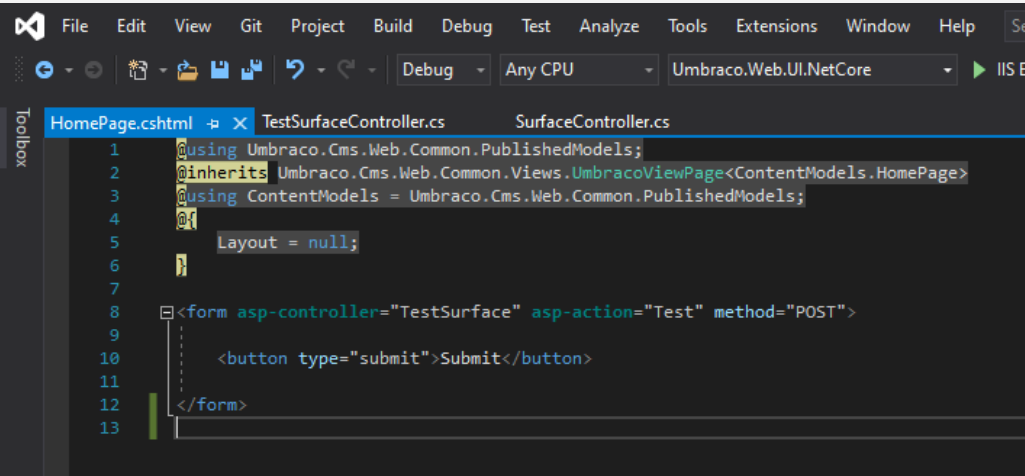Click ContentModels.HomePage in line 2
This screenshot has width=1025, height=476.
point(846,173)
